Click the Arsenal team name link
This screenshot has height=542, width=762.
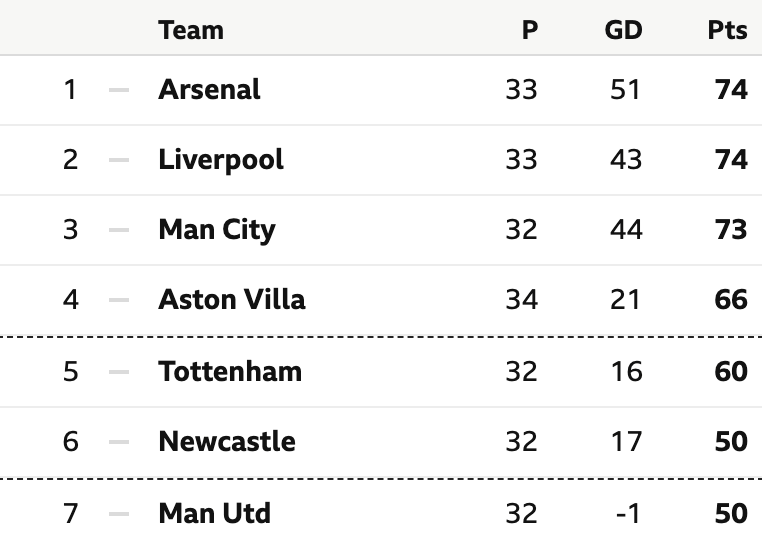click(x=209, y=89)
